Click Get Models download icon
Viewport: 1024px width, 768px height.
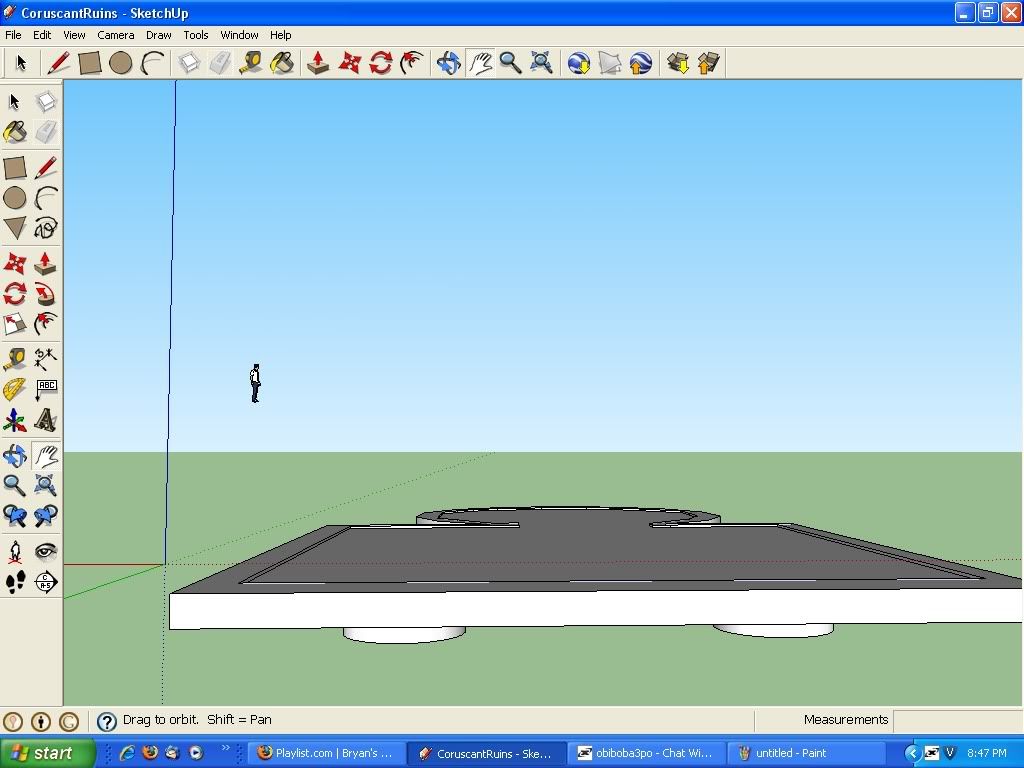(678, 63)
